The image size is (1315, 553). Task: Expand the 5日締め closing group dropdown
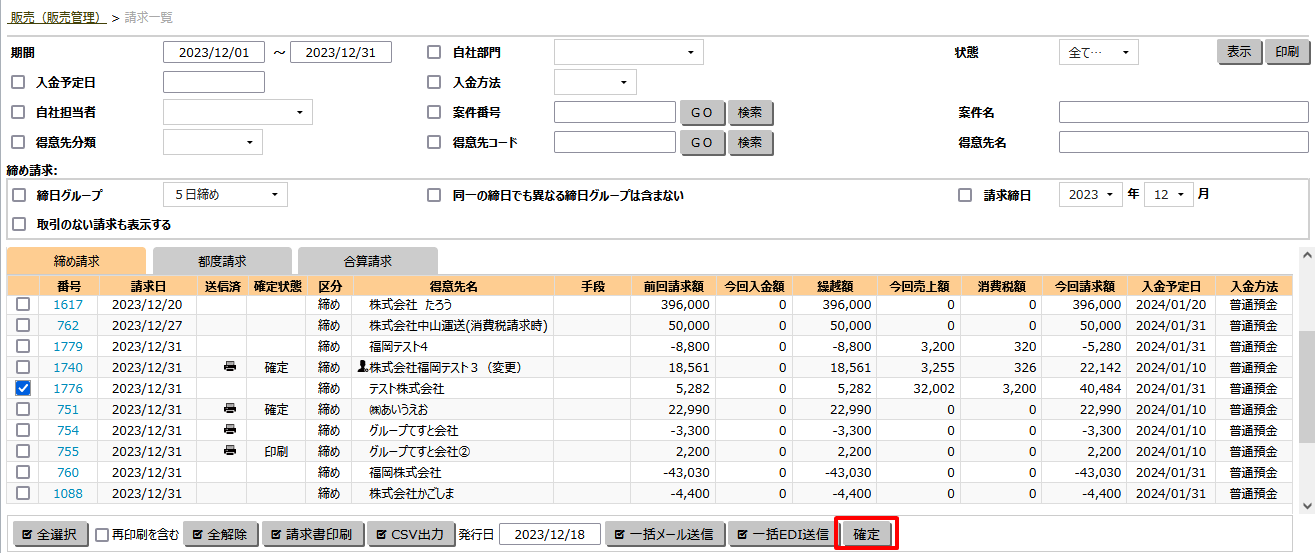coord(225,195)
